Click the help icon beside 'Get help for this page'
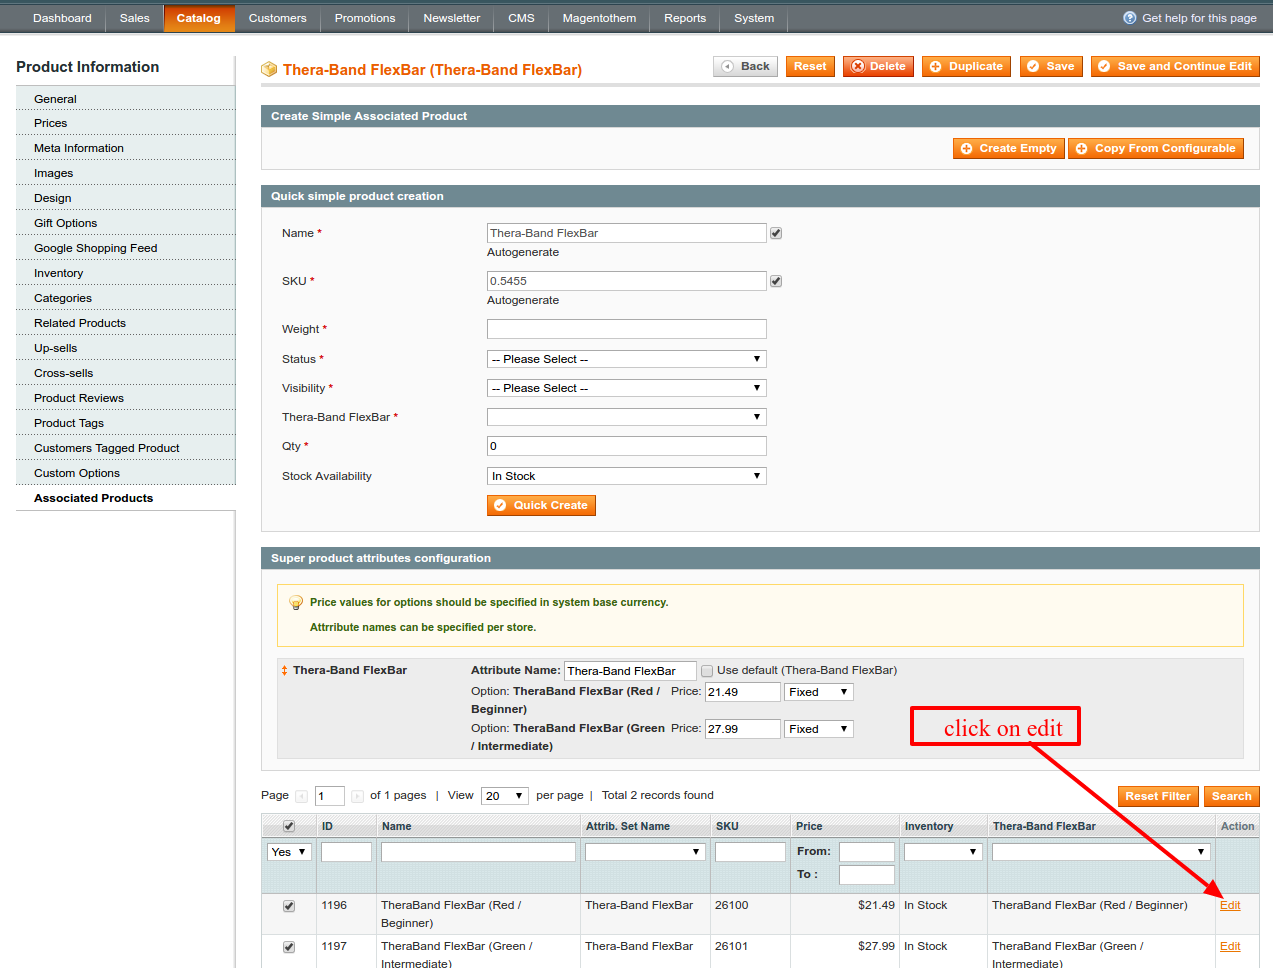Viewport: 1273px width, 968px height. click(x=1130, y=18)
